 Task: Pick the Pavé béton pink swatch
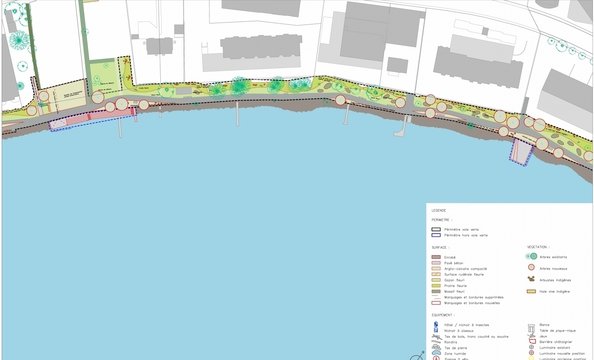tap(436, 263)
